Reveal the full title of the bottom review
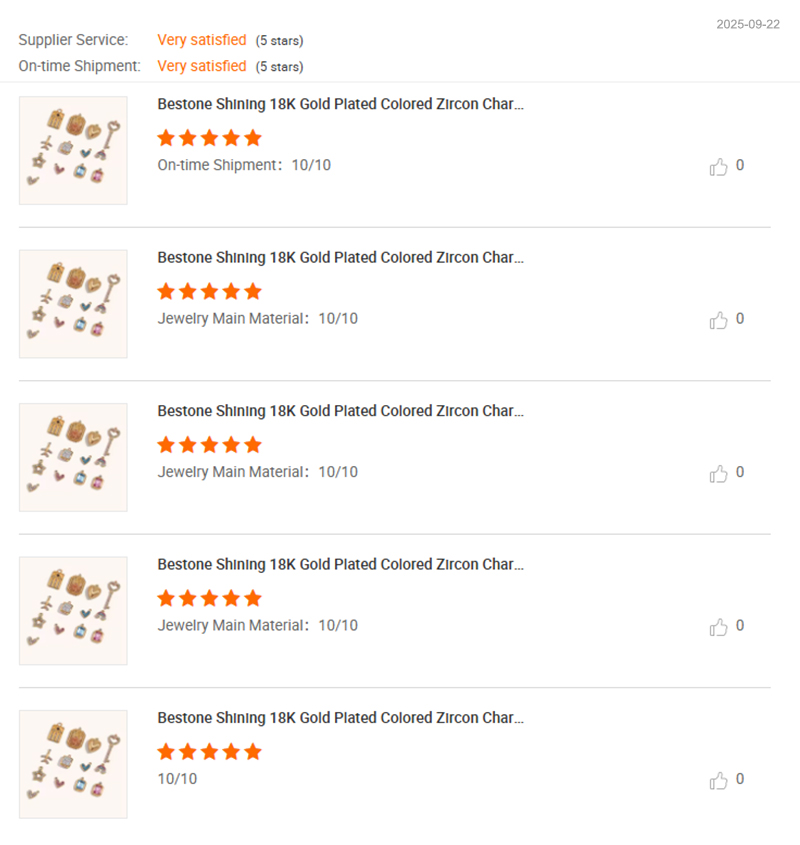The width and height of the screenshot is (800, 845). (339, 717)
